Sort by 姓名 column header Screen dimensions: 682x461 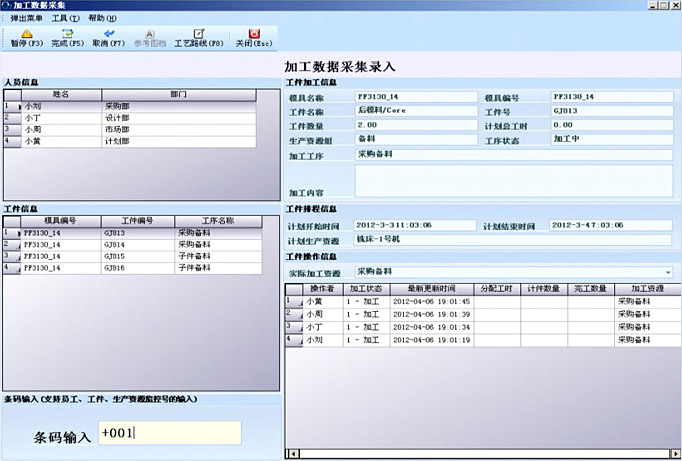point(60,94)
